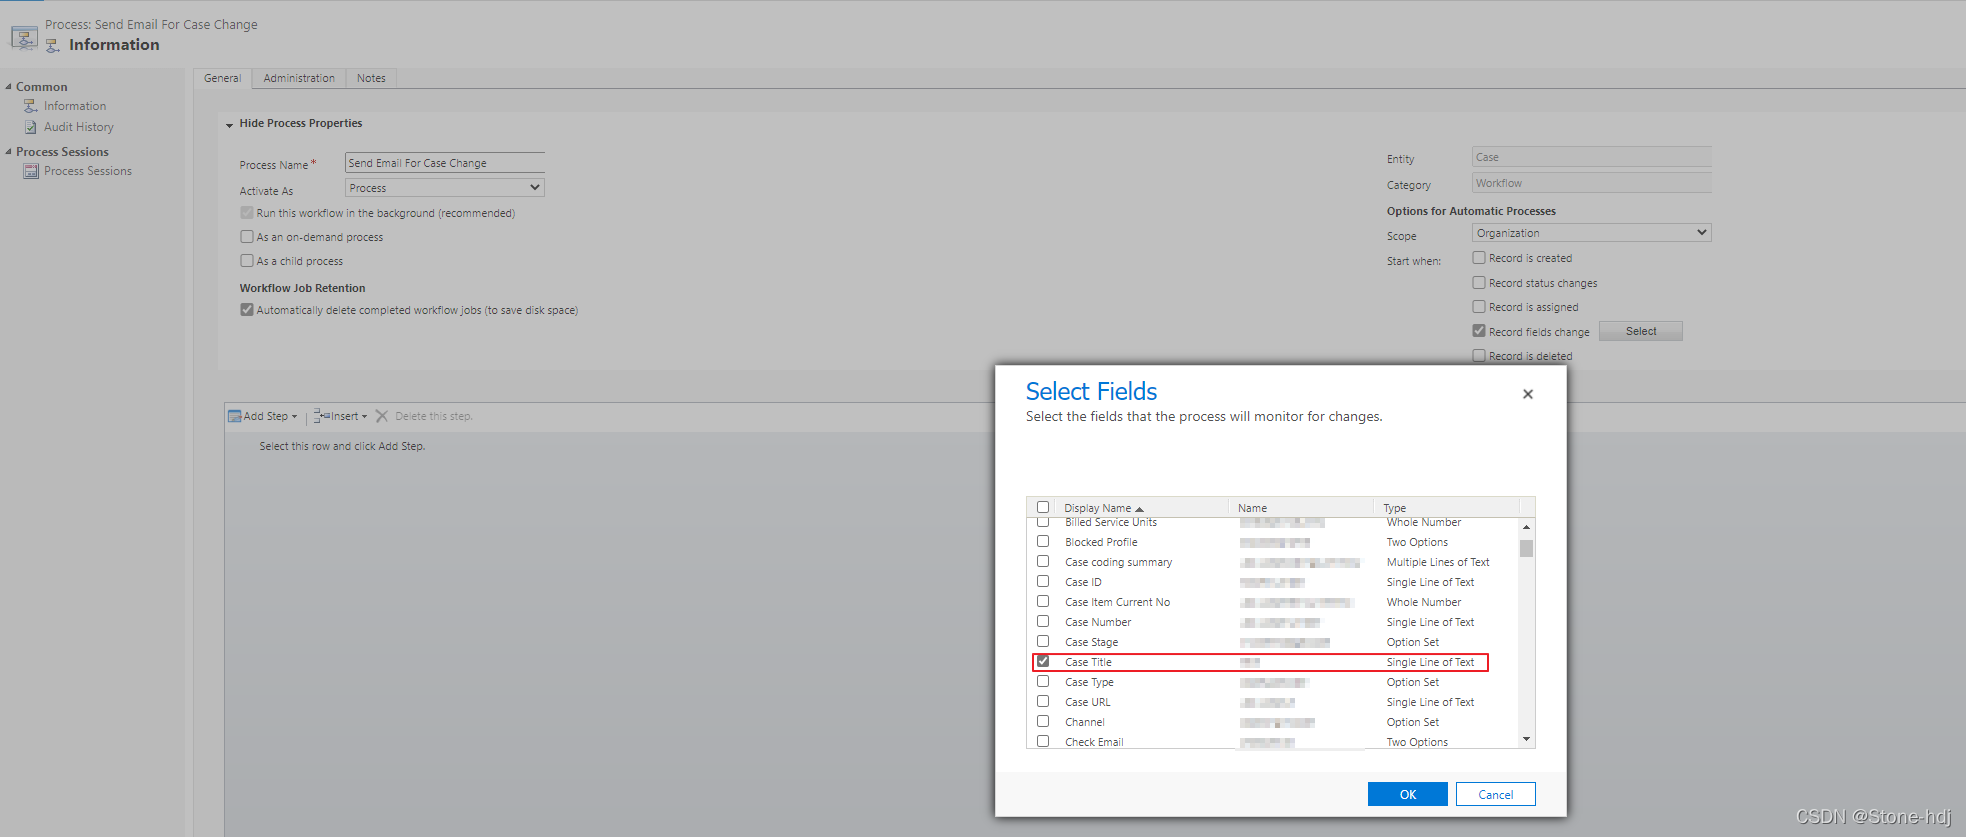Click the Process Name input field
The height and width of the screenshot is (837, 1966).
pos(444,163)
